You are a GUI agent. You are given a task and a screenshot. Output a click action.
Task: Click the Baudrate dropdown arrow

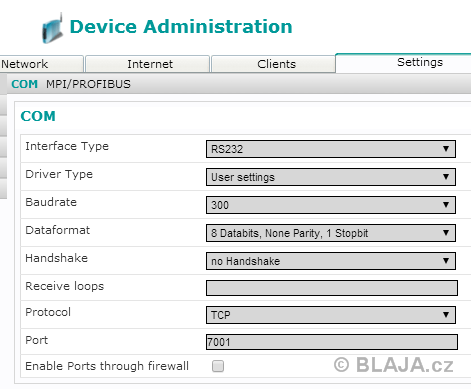(x=446, y=205)
